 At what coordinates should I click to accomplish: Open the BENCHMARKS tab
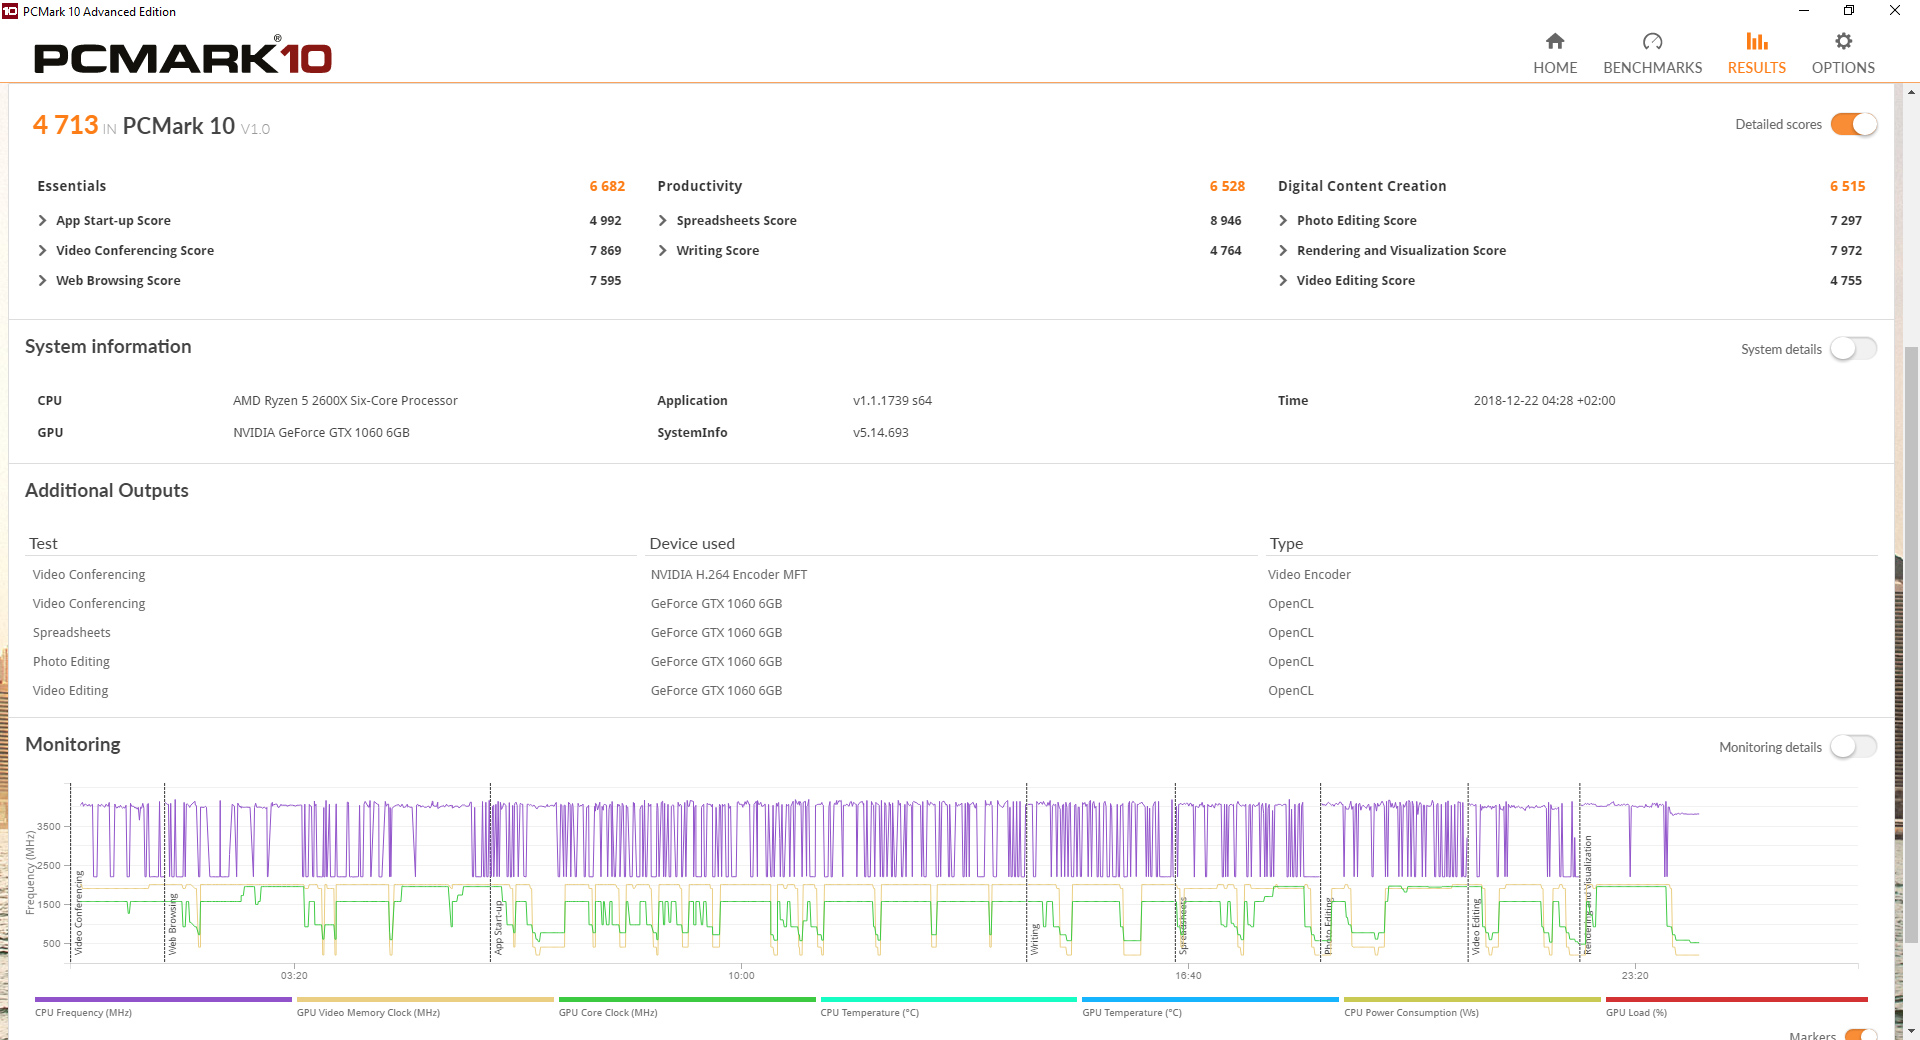[1652, 54]
